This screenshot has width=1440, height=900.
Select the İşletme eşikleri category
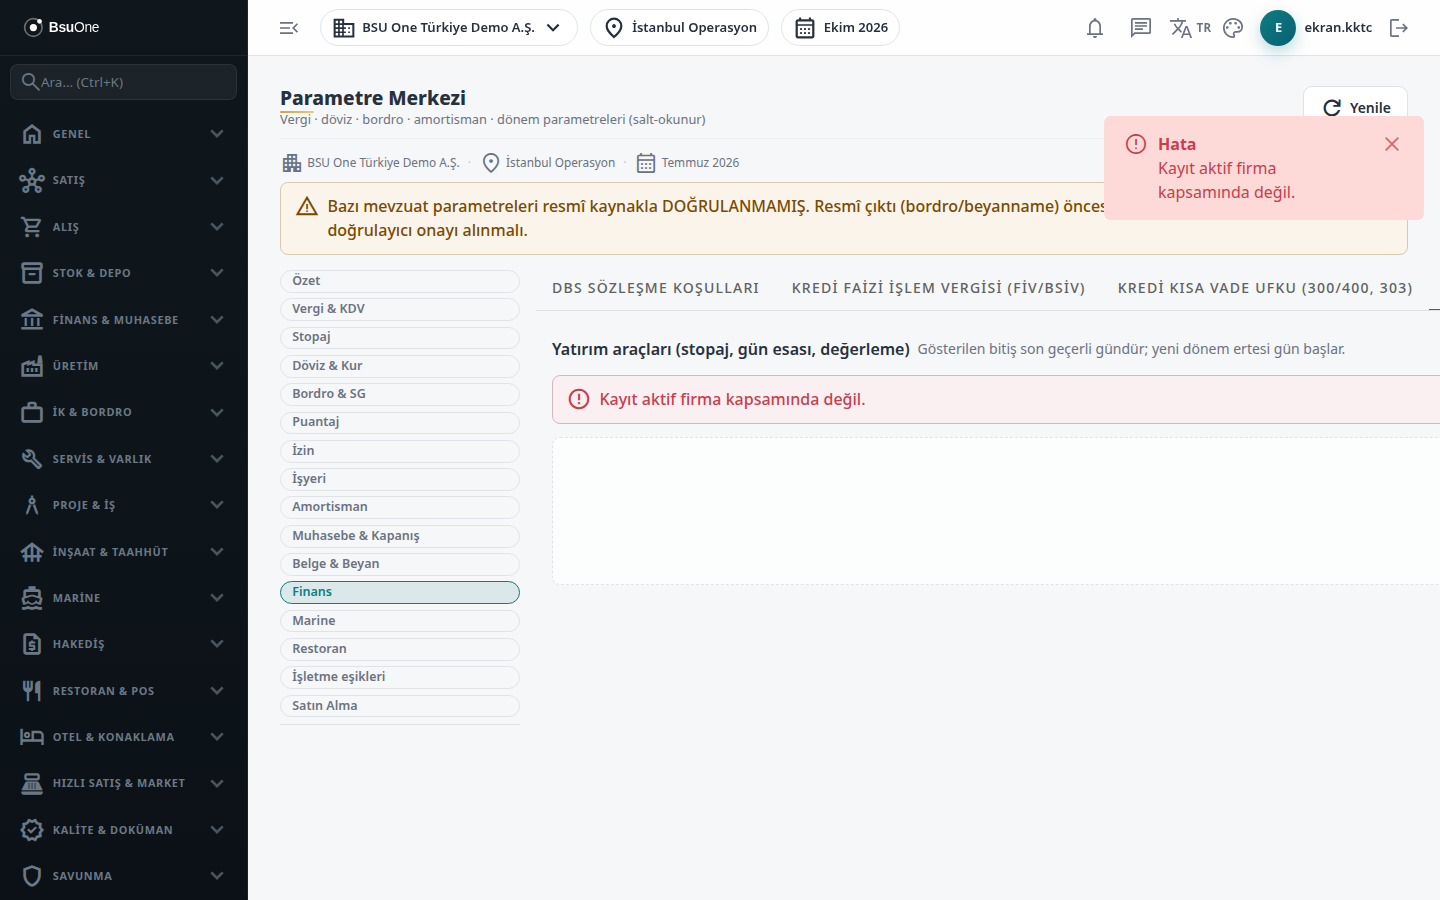tap(400, 677)
